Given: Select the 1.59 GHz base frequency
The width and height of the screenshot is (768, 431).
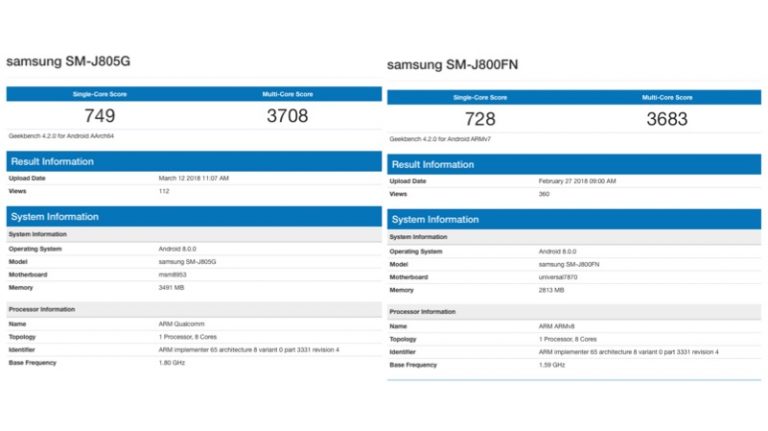Looking at the screenshot, I should (551, 365).
